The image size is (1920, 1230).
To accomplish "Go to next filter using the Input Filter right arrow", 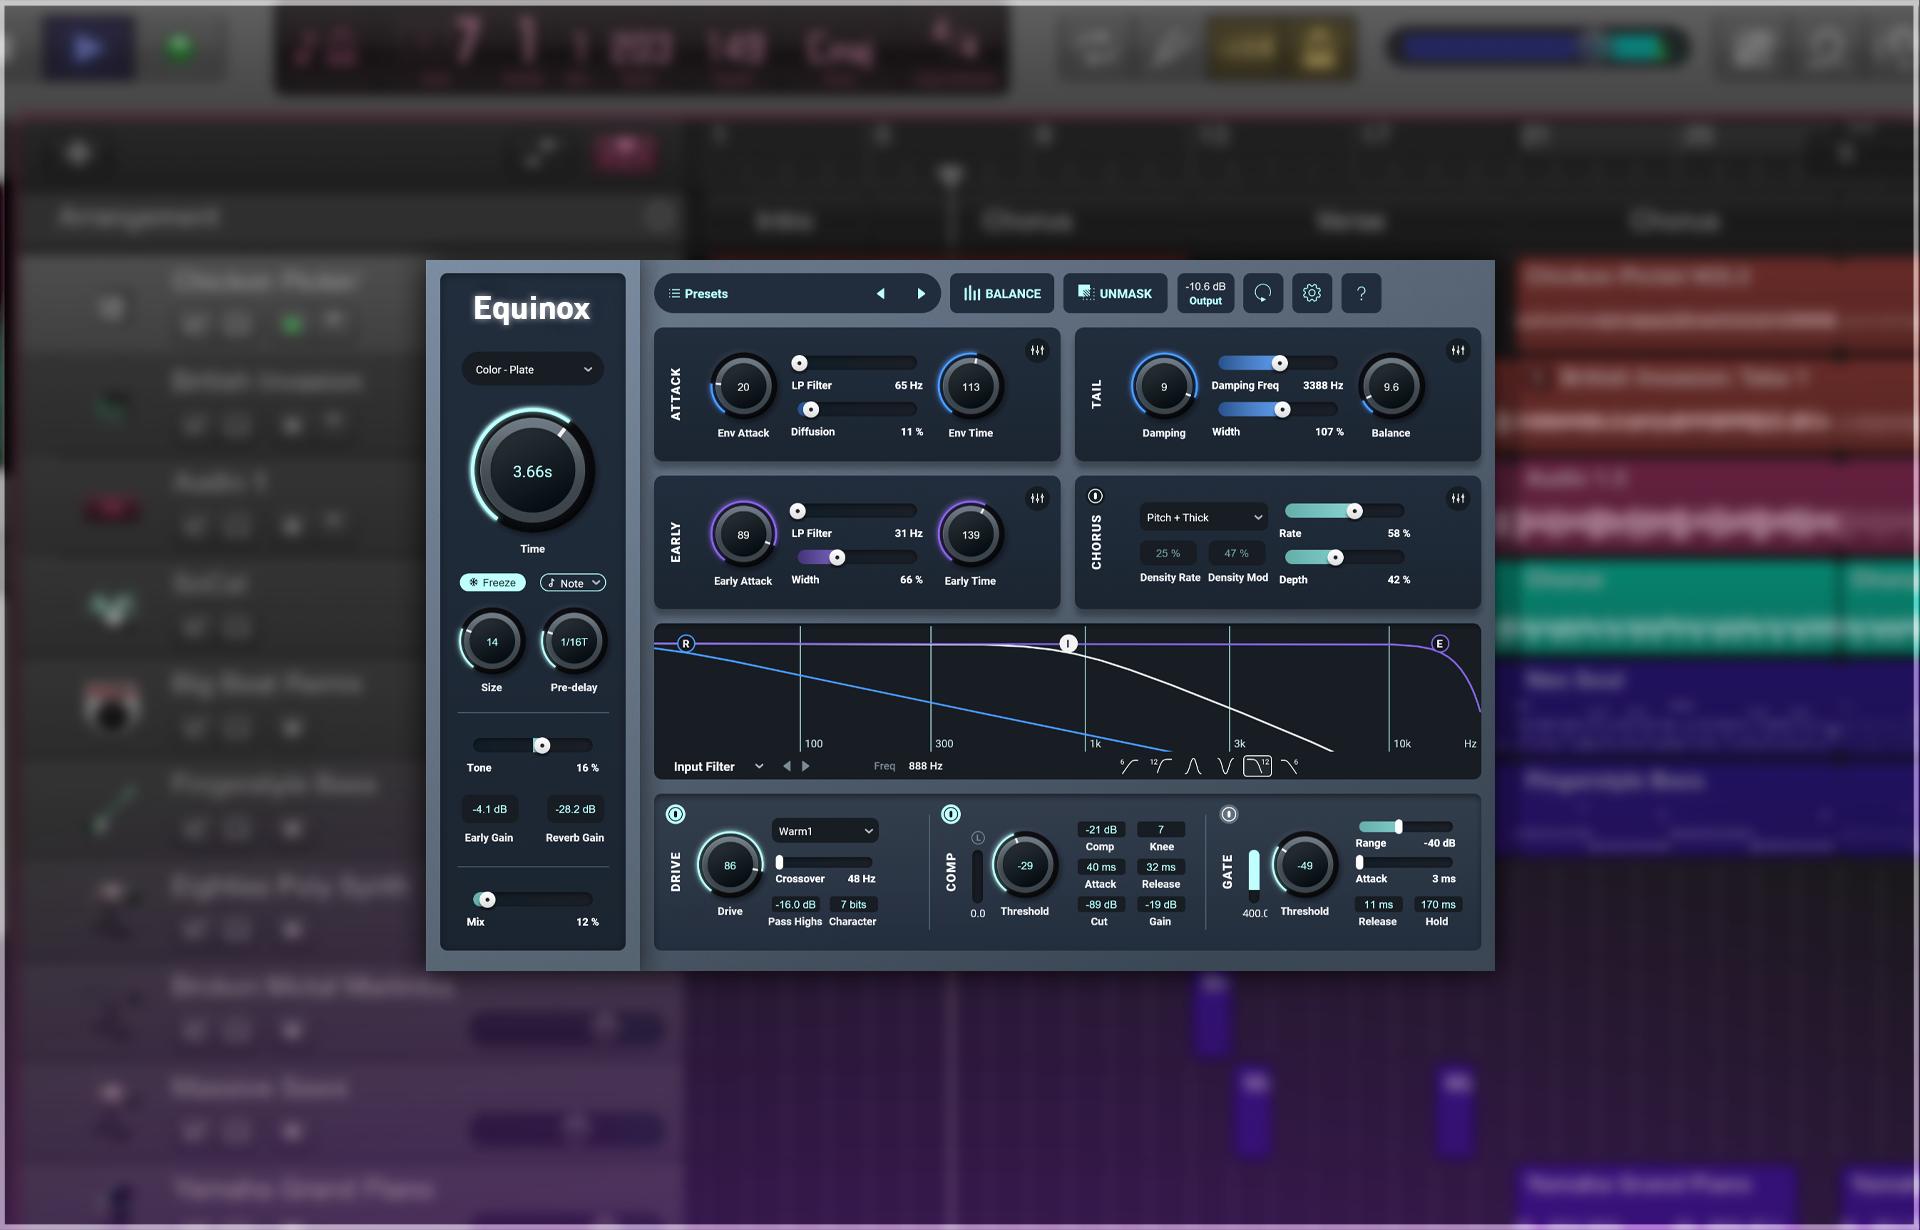I will (806, 766).
